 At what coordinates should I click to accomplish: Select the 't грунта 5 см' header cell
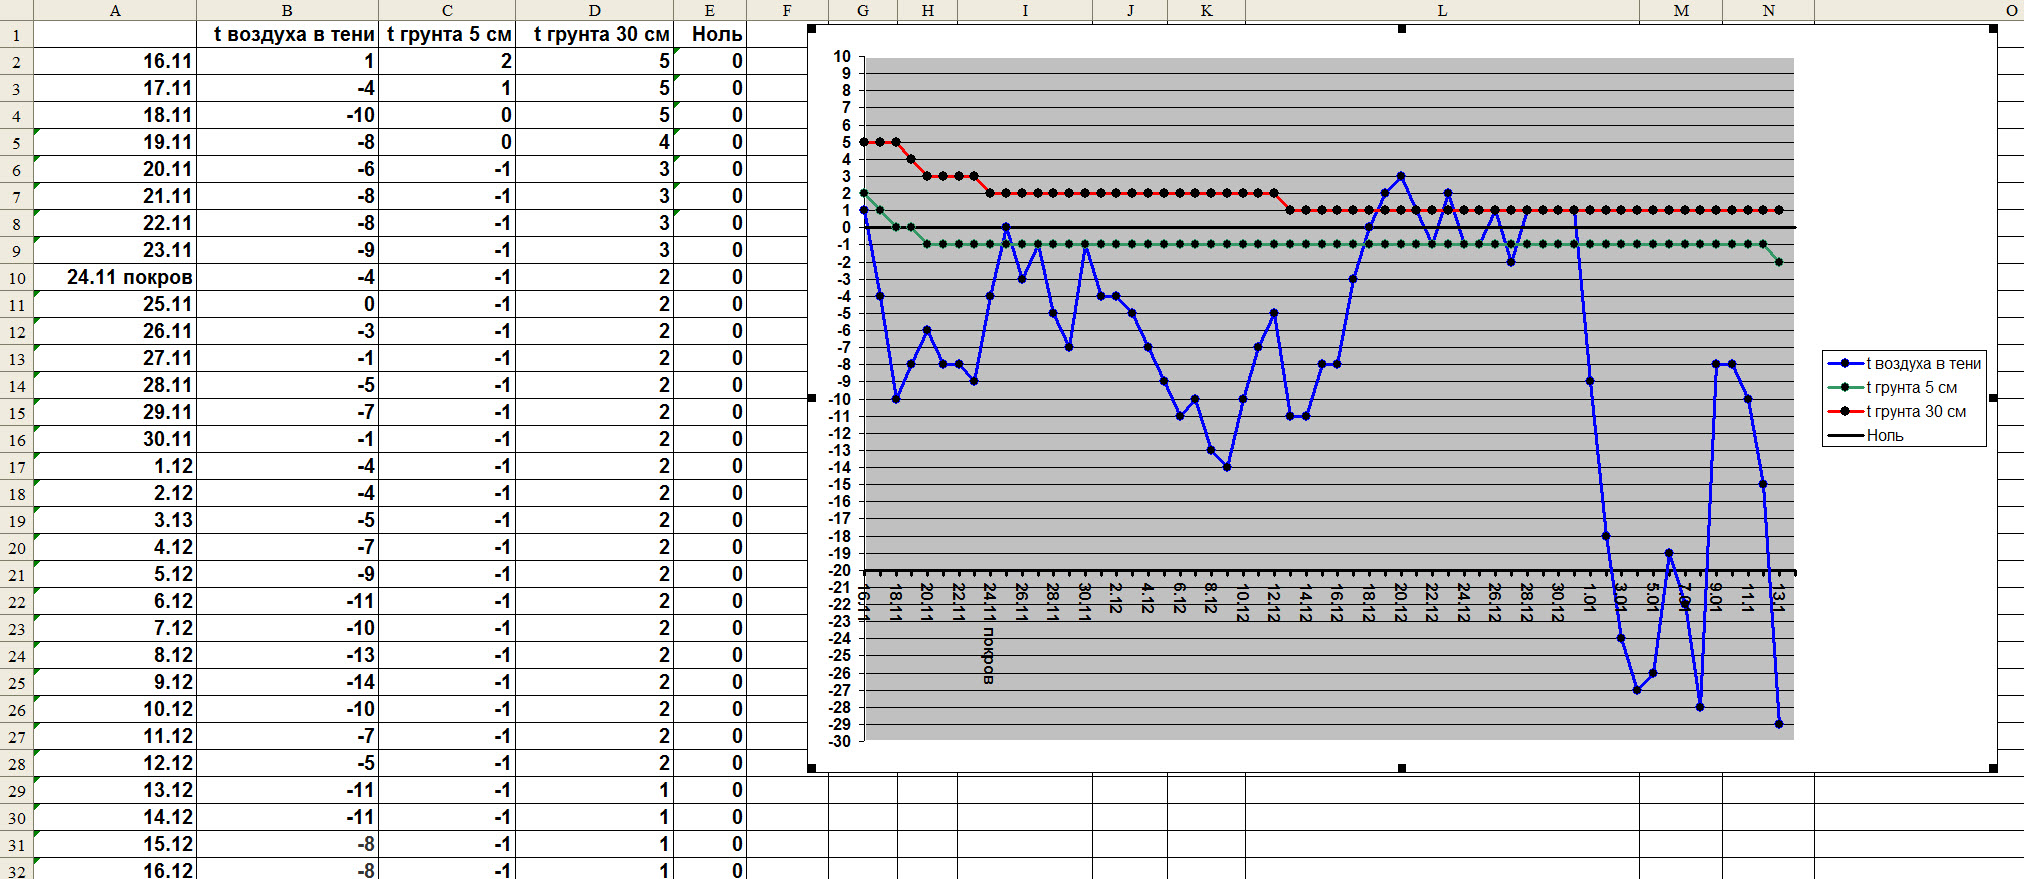(448, 34)
